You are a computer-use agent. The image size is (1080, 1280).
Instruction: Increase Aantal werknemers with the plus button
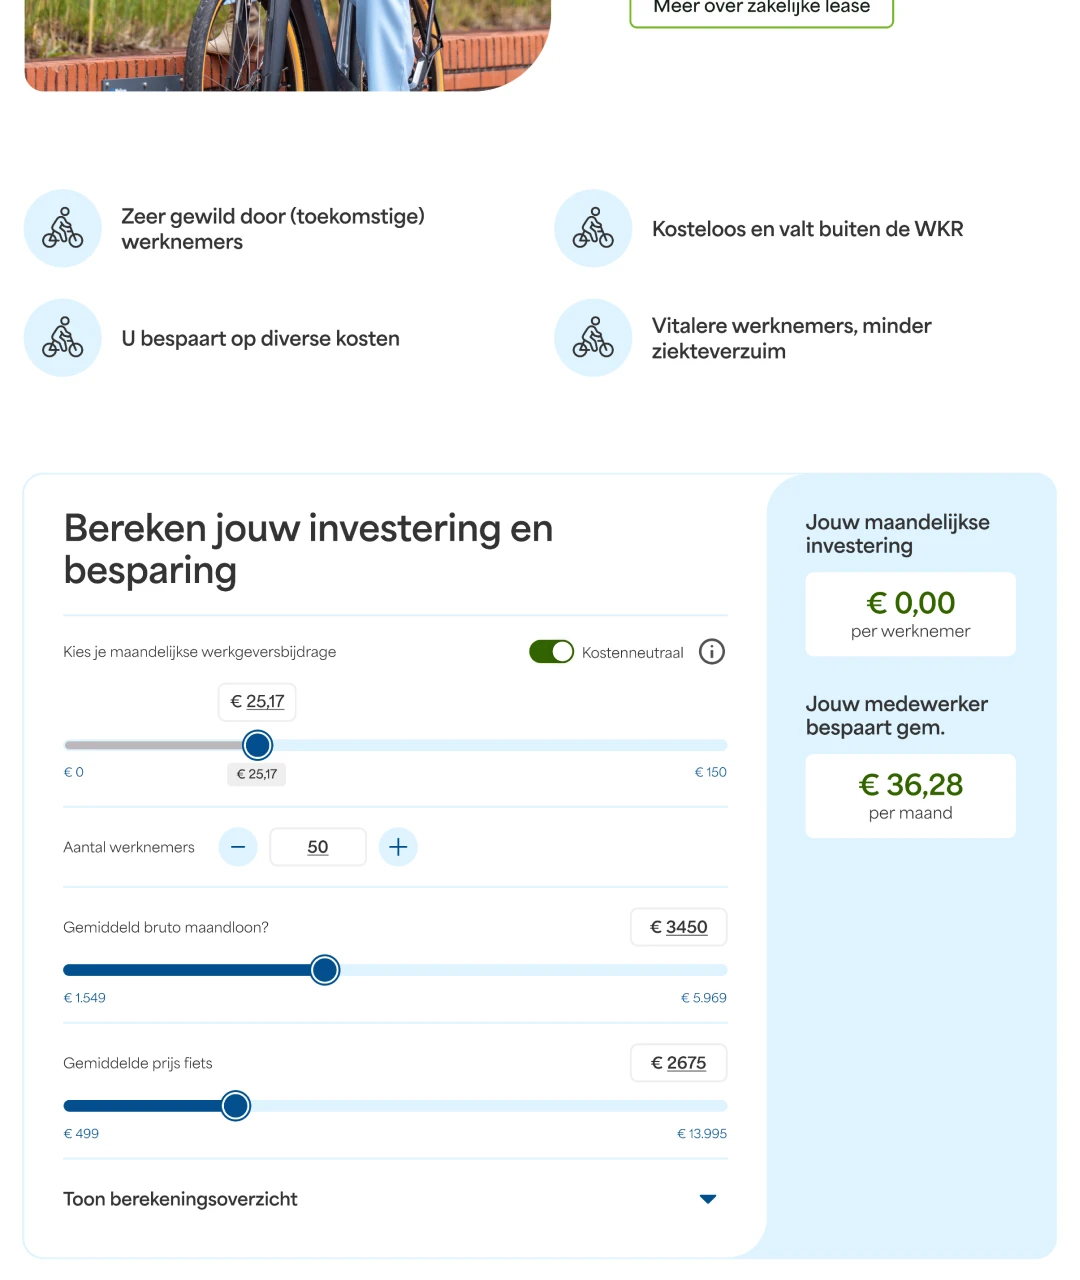[x=398, y=847]
